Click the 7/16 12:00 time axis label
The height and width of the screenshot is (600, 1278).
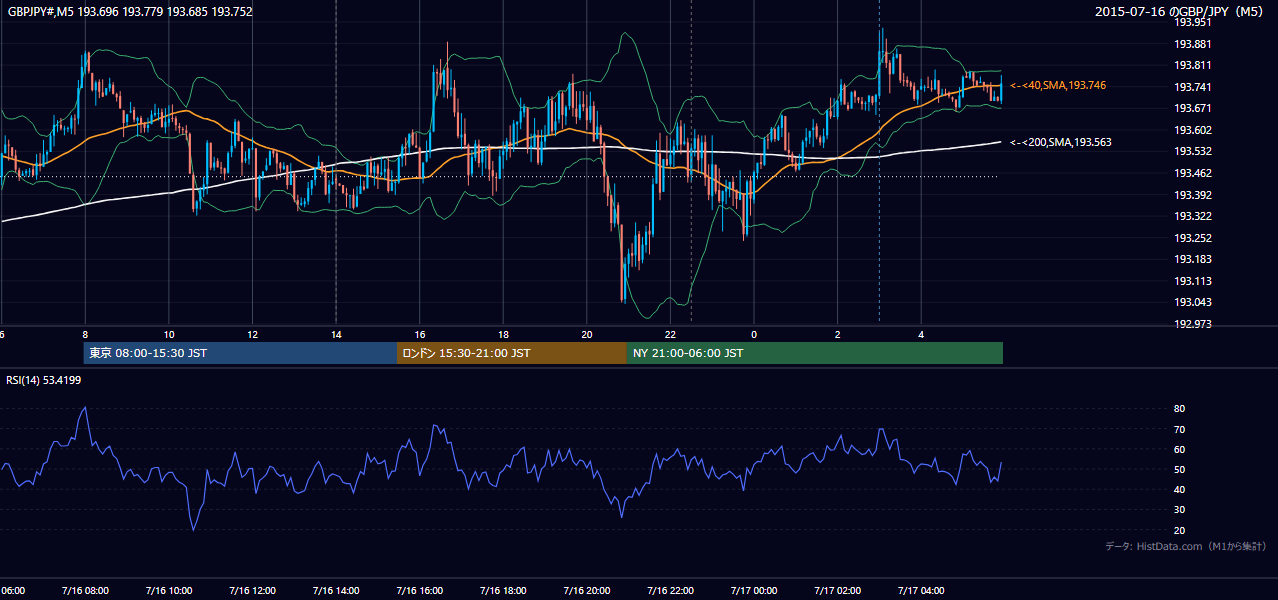(x=252, y=591)
